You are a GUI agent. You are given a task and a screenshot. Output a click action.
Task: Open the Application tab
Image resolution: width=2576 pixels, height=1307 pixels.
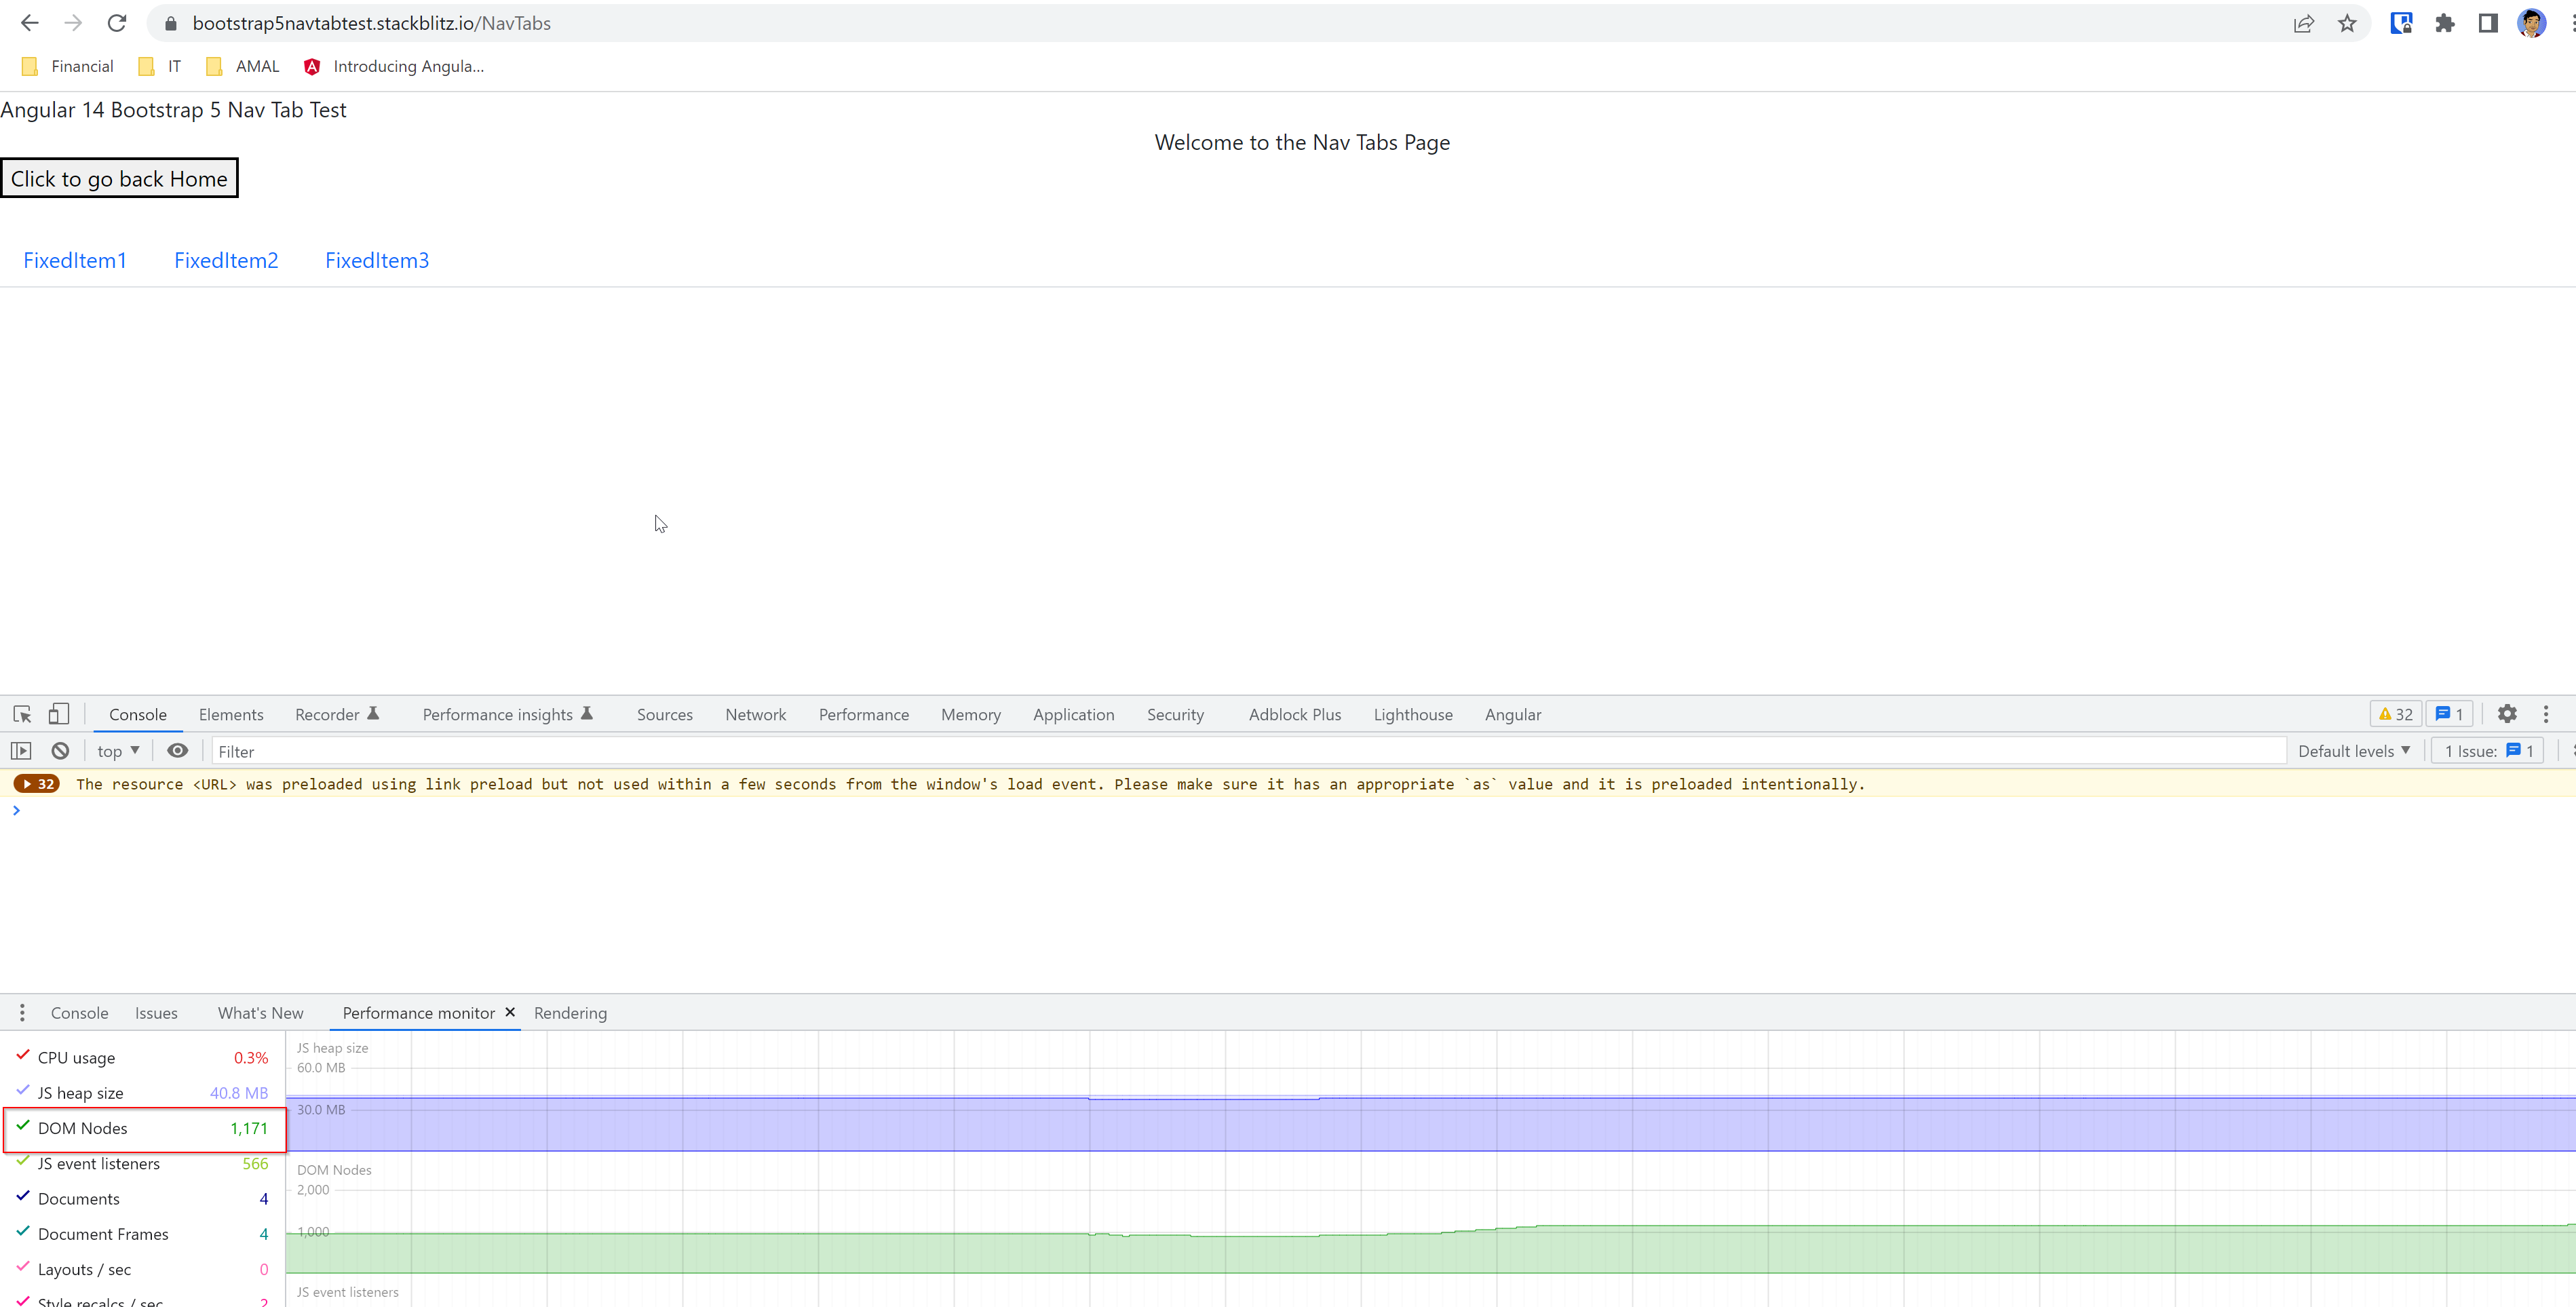(x=1074, y=714)
